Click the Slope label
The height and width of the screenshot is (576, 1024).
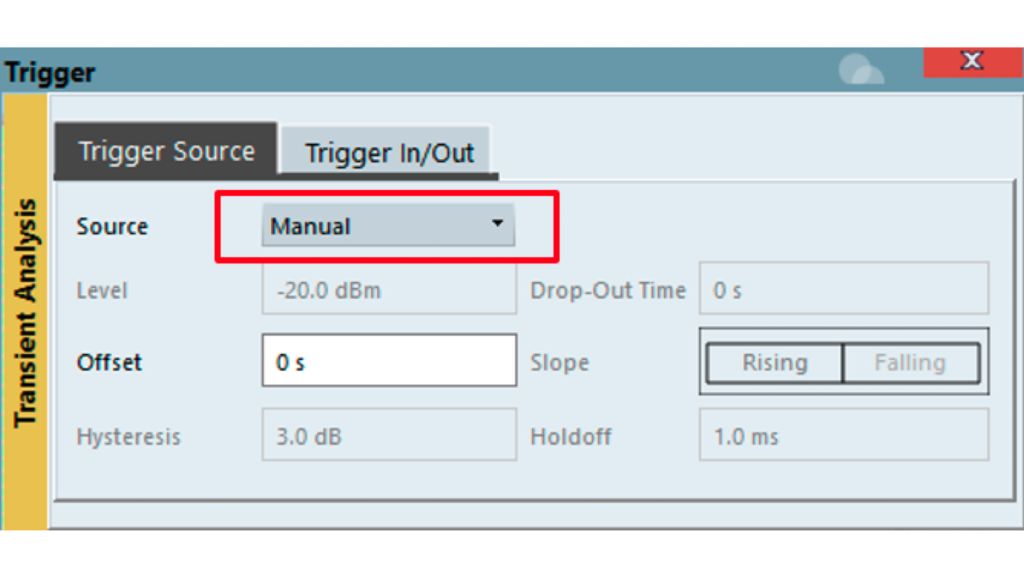(x=559, y=363)
